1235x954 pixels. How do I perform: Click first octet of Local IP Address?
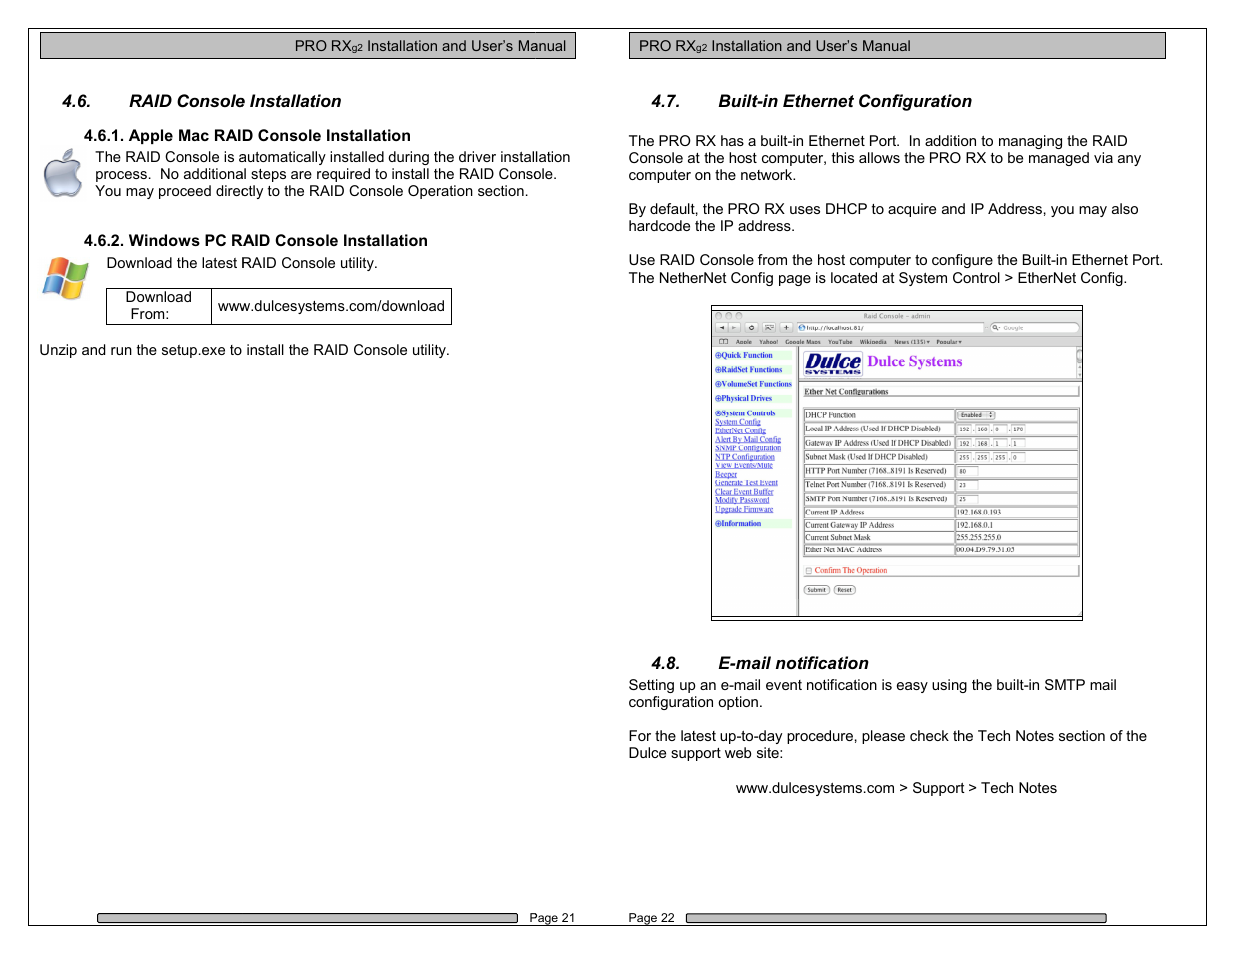point(964,429)
